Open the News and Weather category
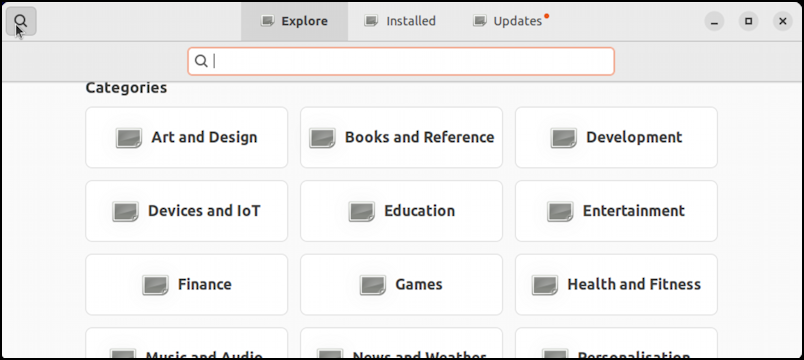 click(401, 343)
